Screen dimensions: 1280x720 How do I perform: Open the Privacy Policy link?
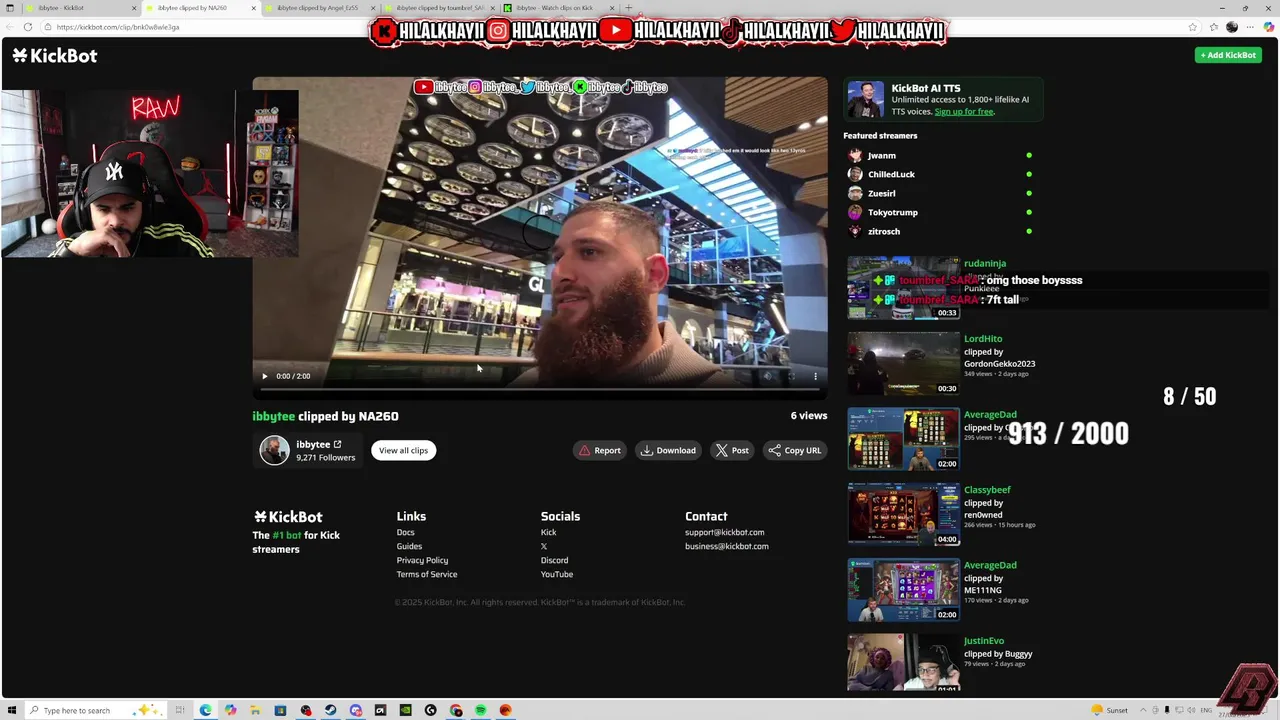point(422,560)
